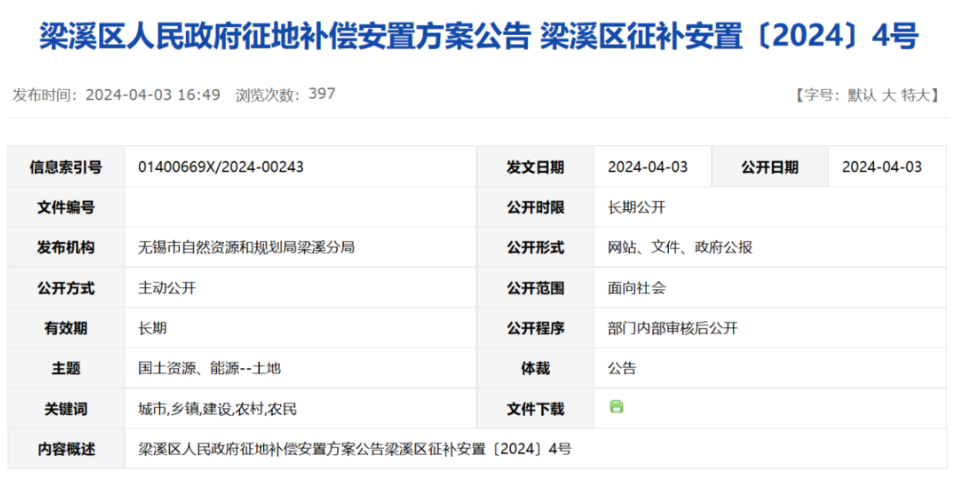Click the 内容概述 label cell
This screenshot has width=954, height=477.
click(x=66, y=449)
